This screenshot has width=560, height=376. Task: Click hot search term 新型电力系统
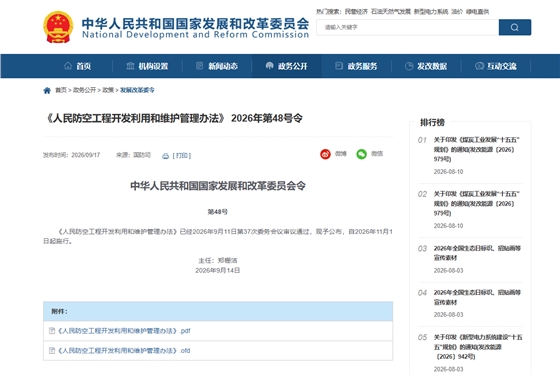(x=431, y=12)
